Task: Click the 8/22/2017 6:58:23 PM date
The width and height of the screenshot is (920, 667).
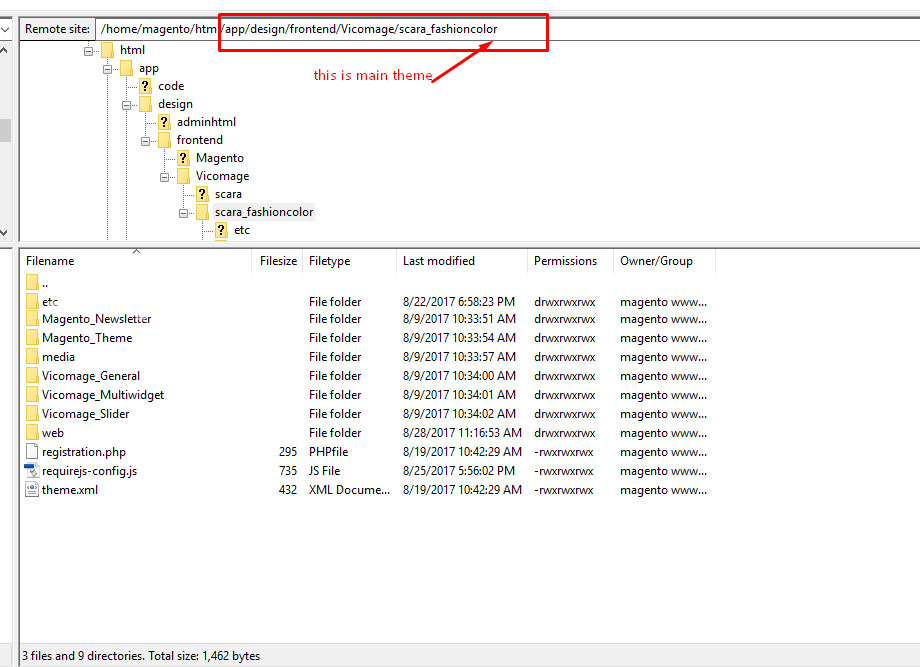Action: click(x=459, y=302)
